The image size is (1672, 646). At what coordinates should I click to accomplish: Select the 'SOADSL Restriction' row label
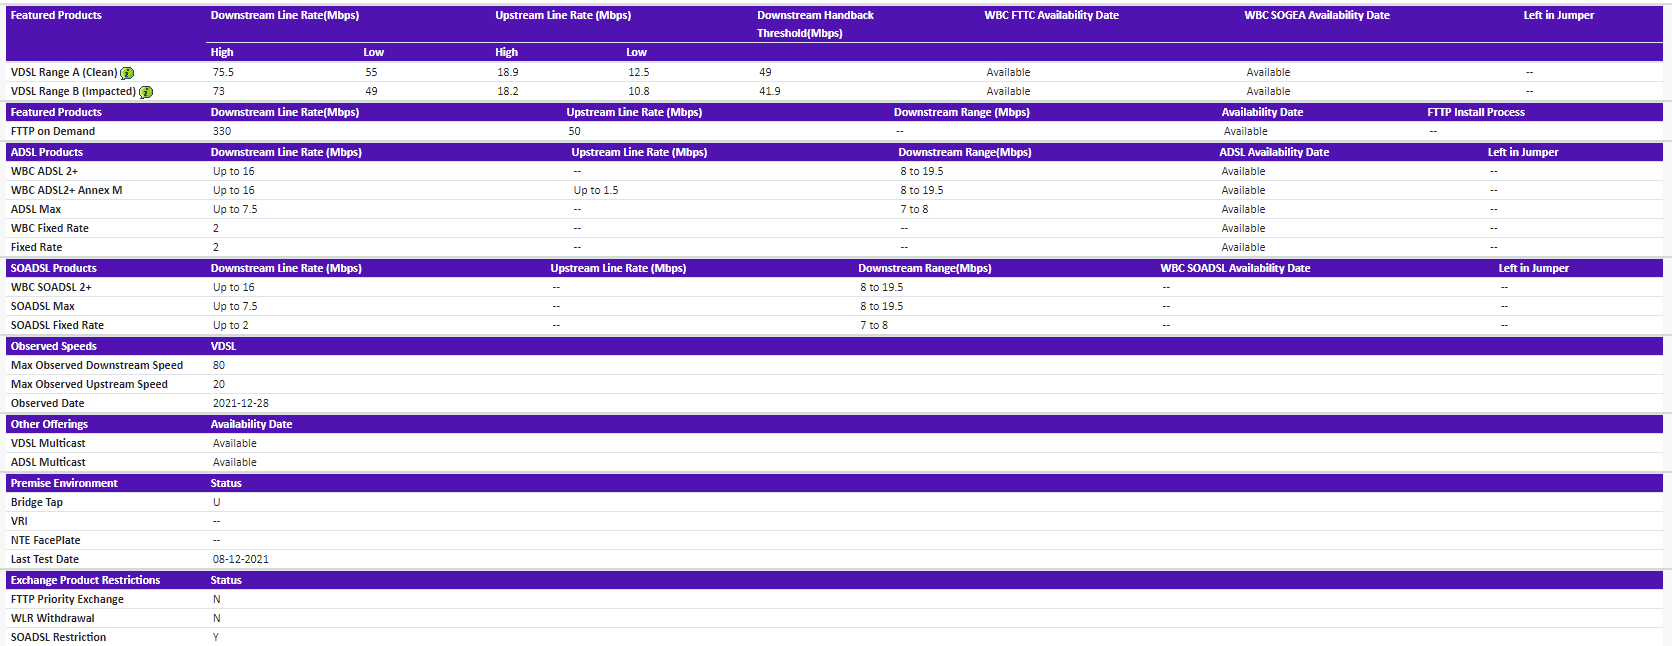(x=58, y=637)
